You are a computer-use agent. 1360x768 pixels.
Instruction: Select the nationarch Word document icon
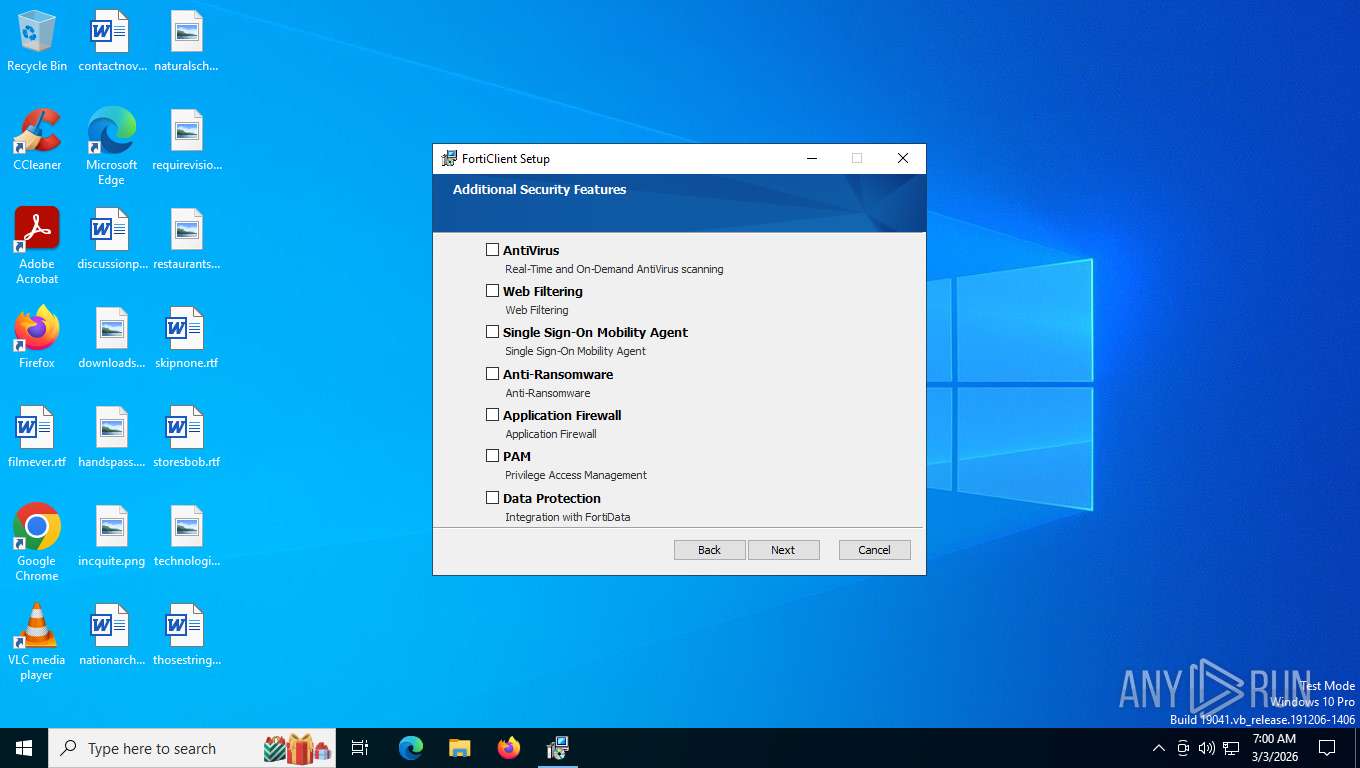tap(111, 635)
